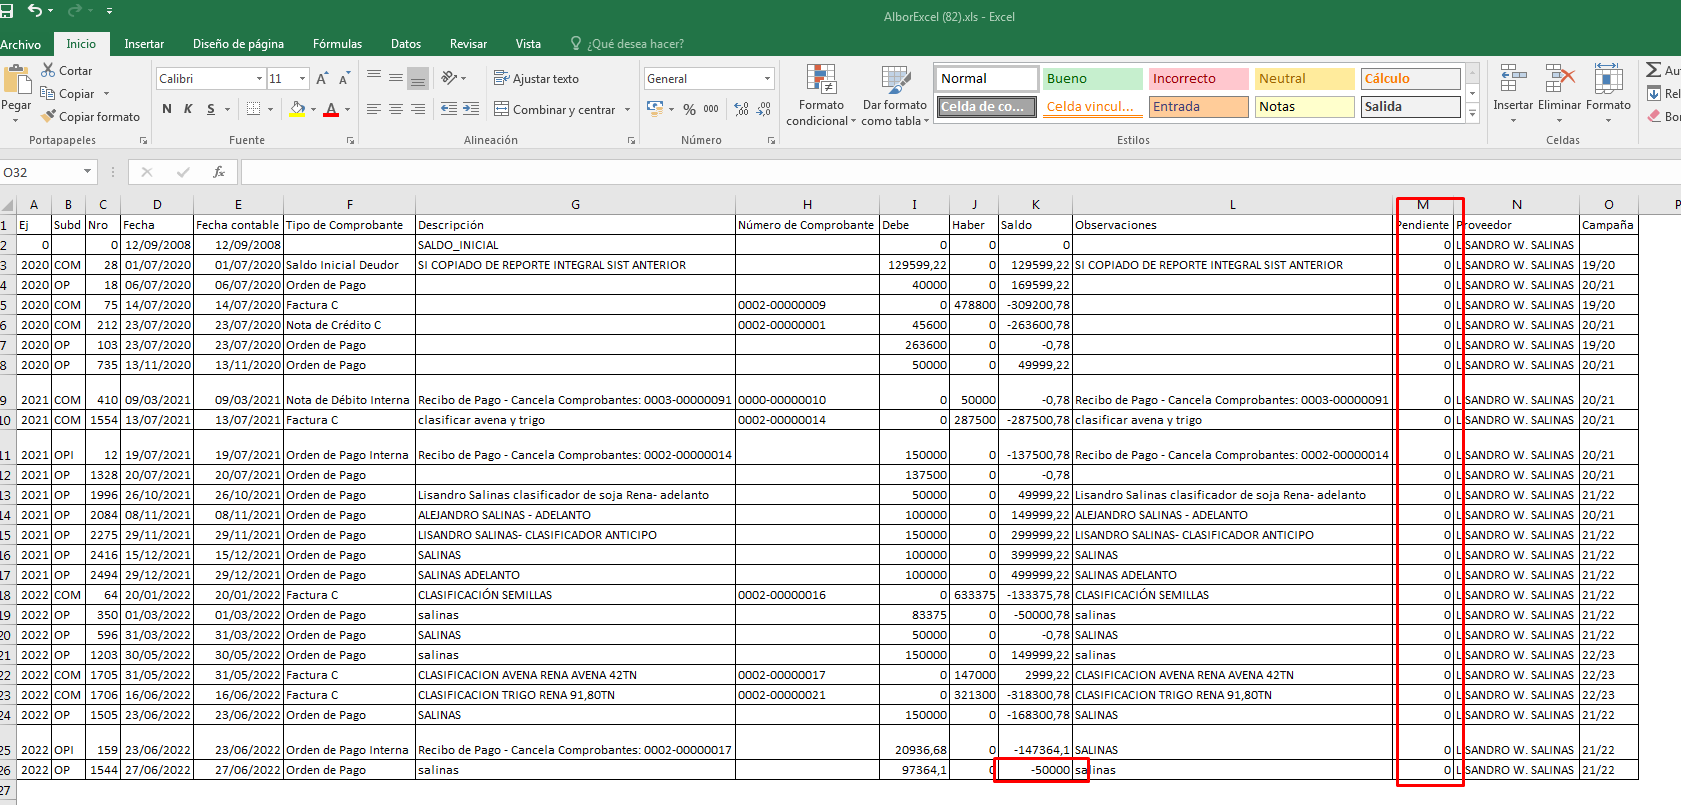Apply percent style with the % icon
1681x805 pixels.
(x=689, y=109)
